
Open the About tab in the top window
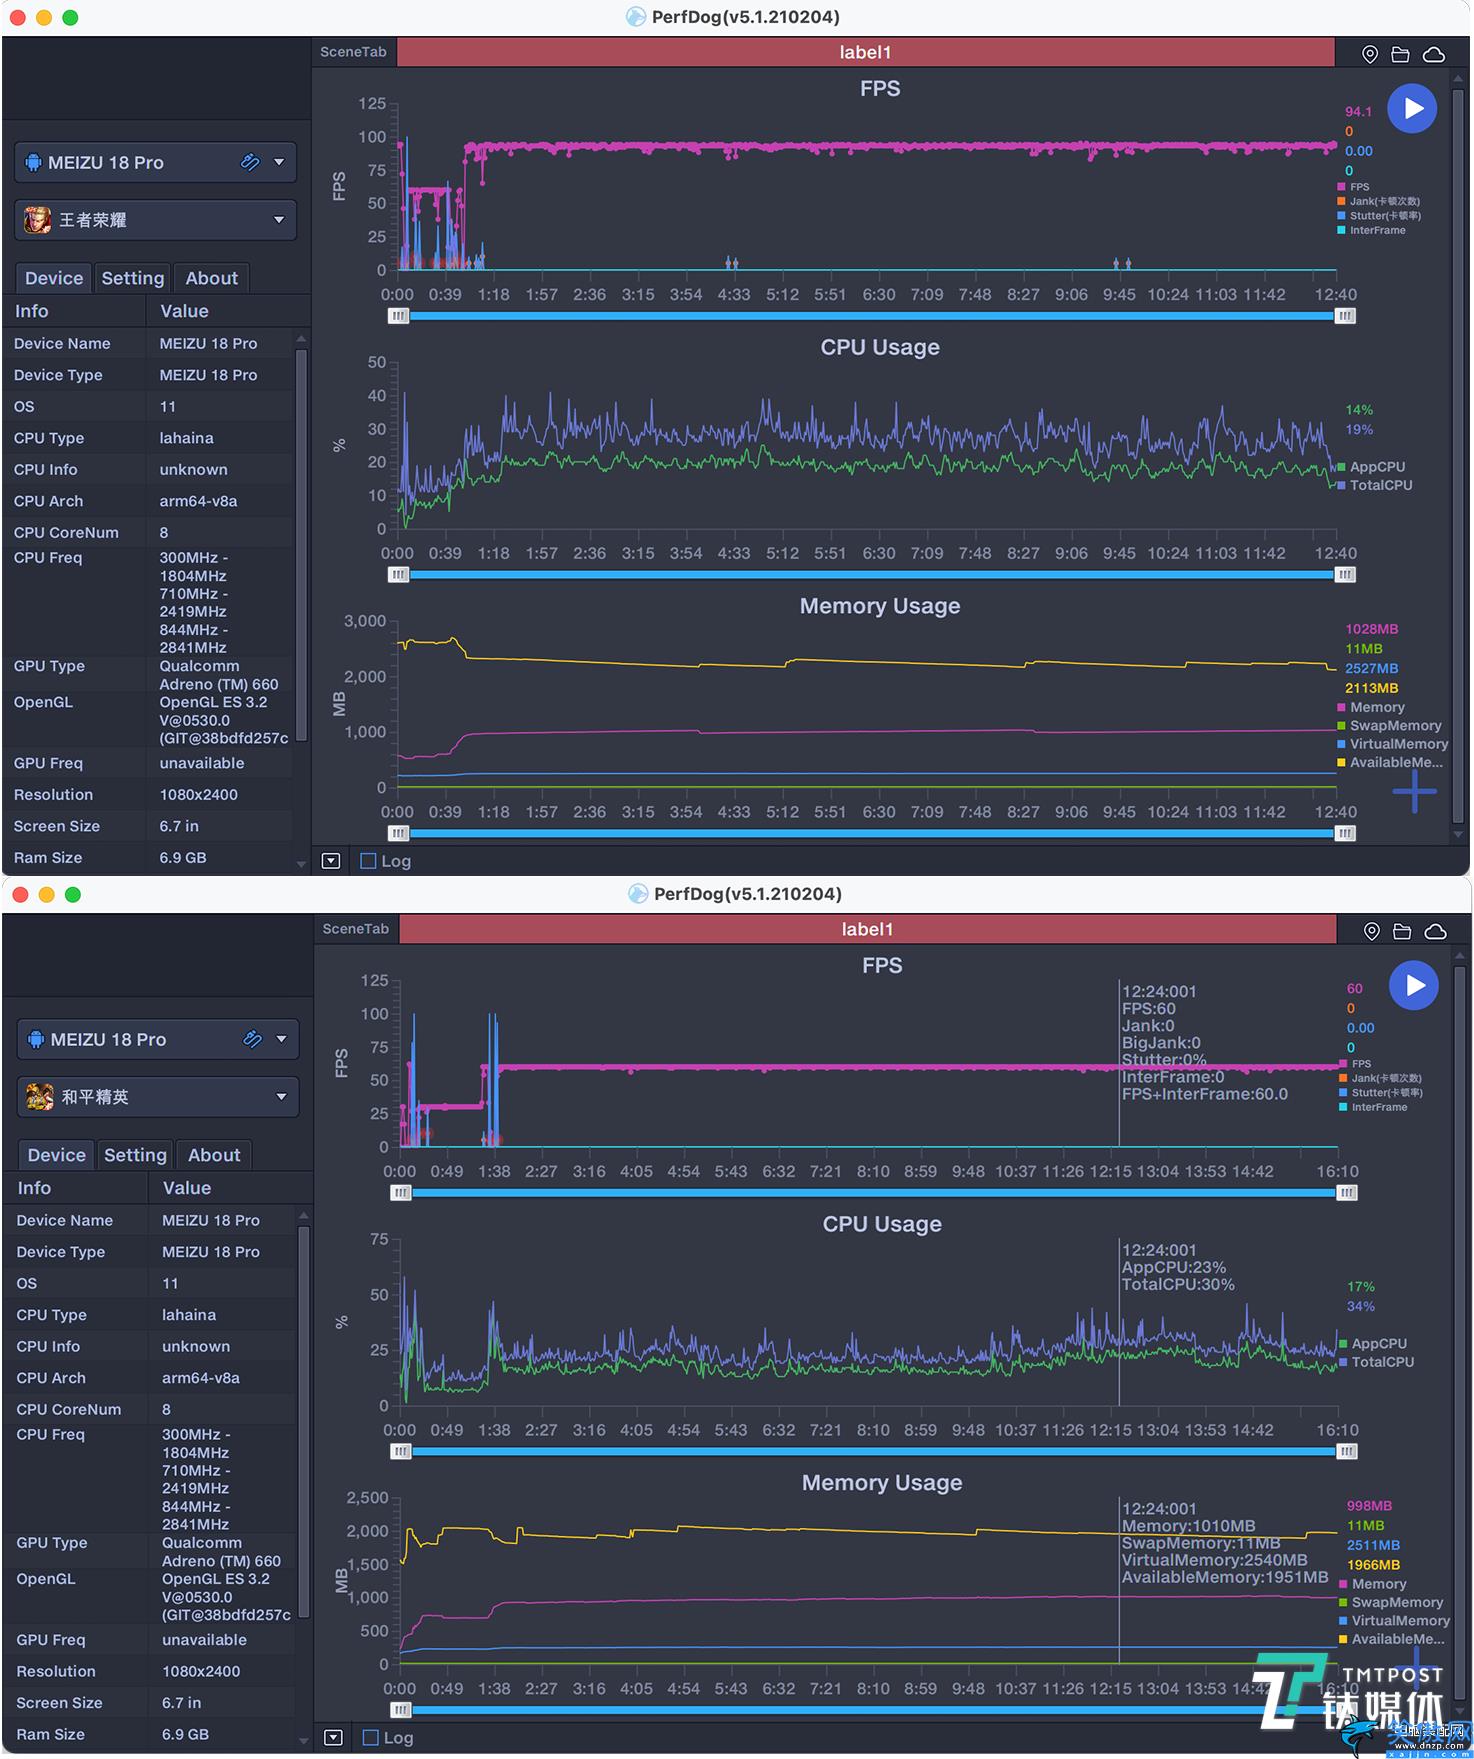(x=212, y=278)
